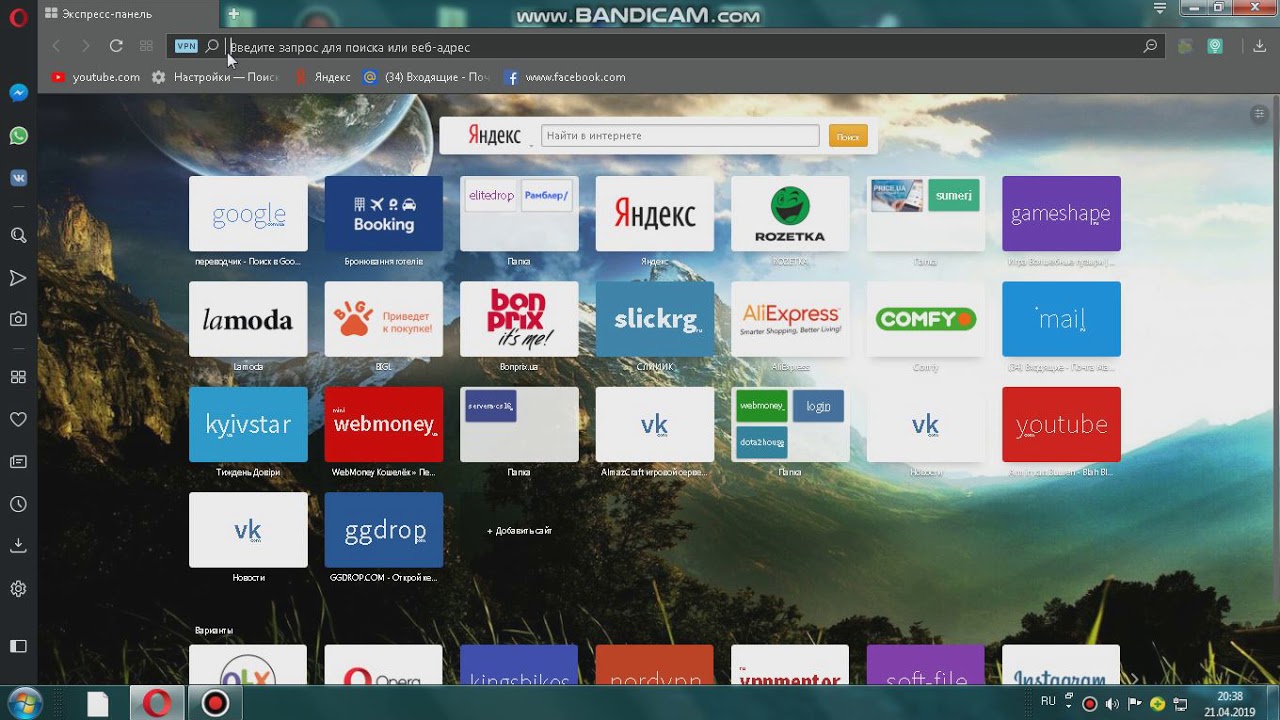Toggle the VPN badge in address bar

pyautogui.click(x=186, y=46)
